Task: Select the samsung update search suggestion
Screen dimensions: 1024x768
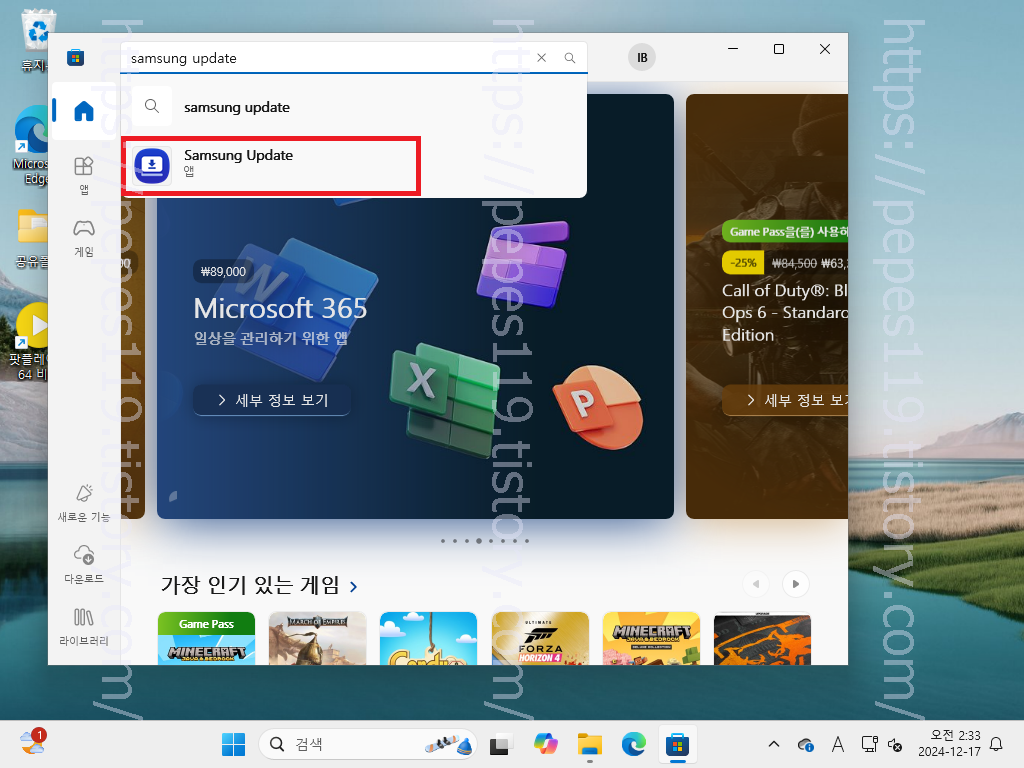Action: pyautogui.click(x=353, y=107)
